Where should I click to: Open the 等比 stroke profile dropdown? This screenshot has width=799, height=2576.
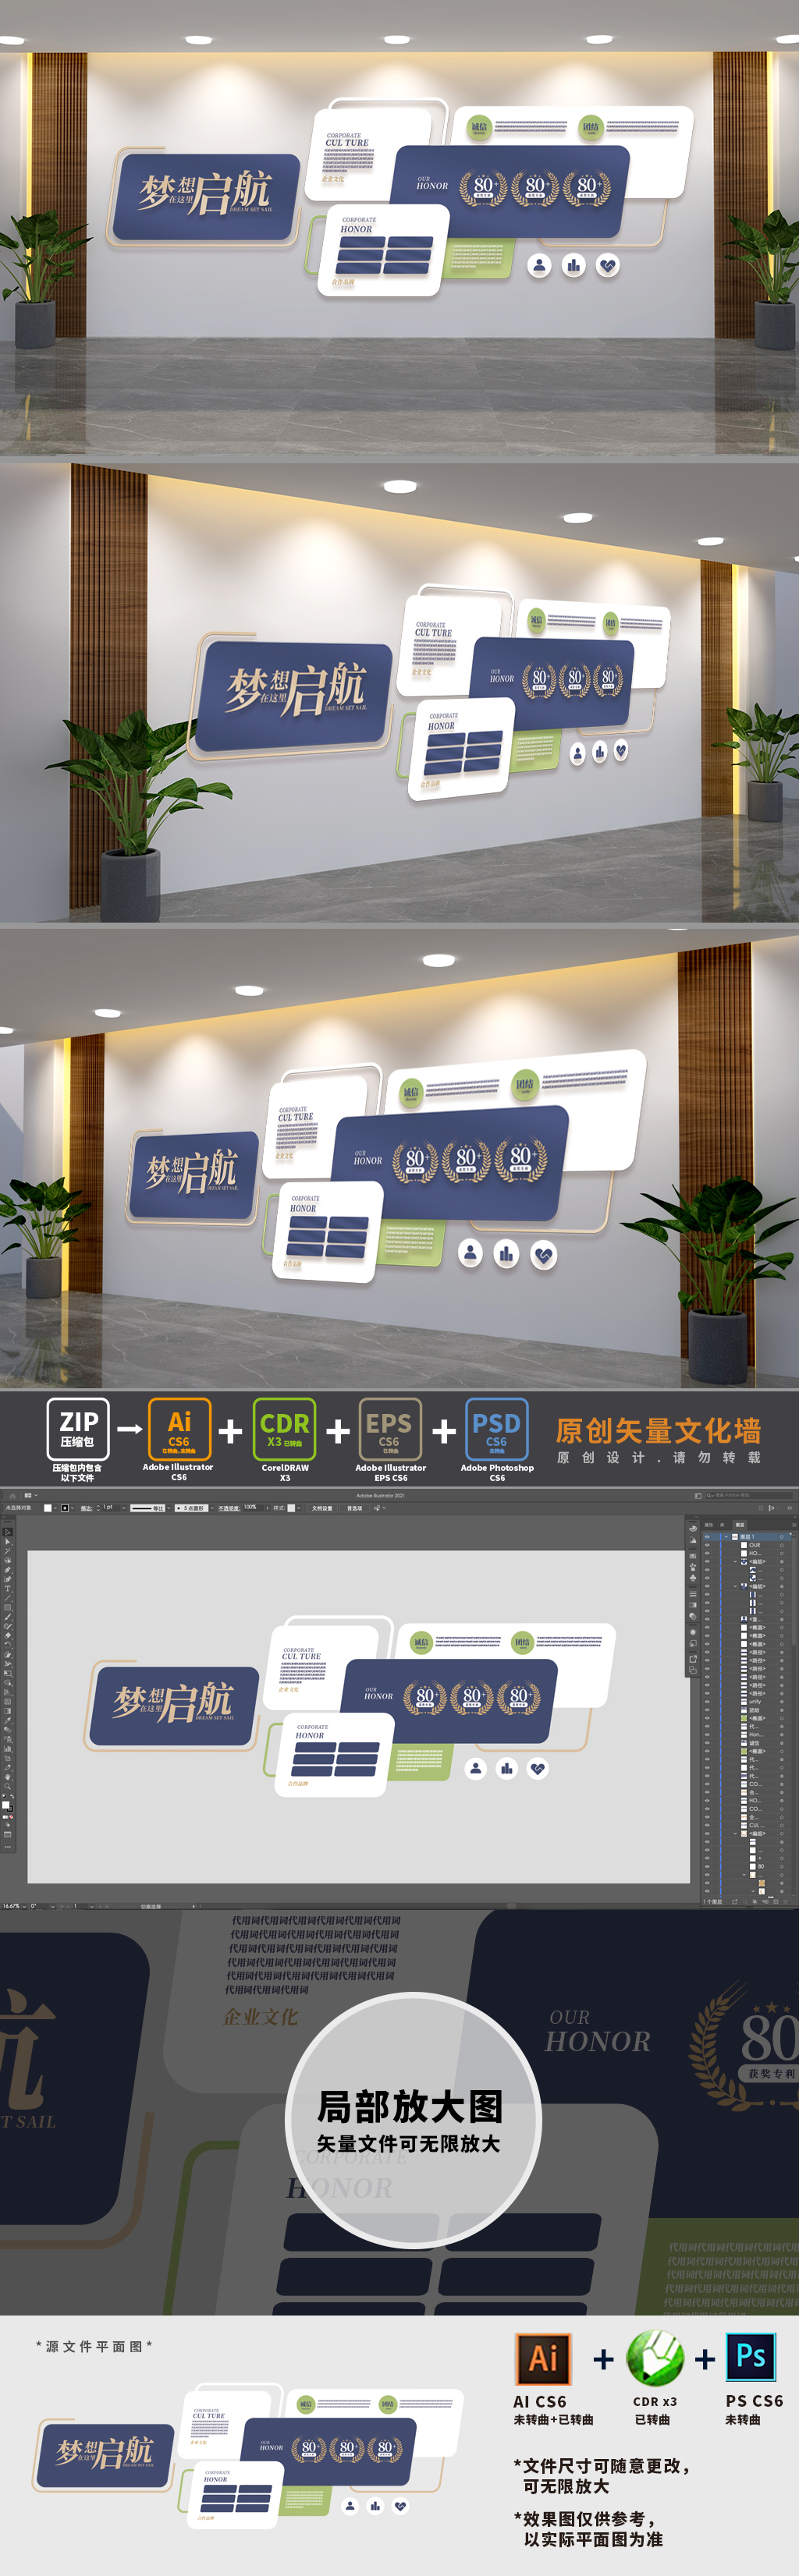(169, 1508)
